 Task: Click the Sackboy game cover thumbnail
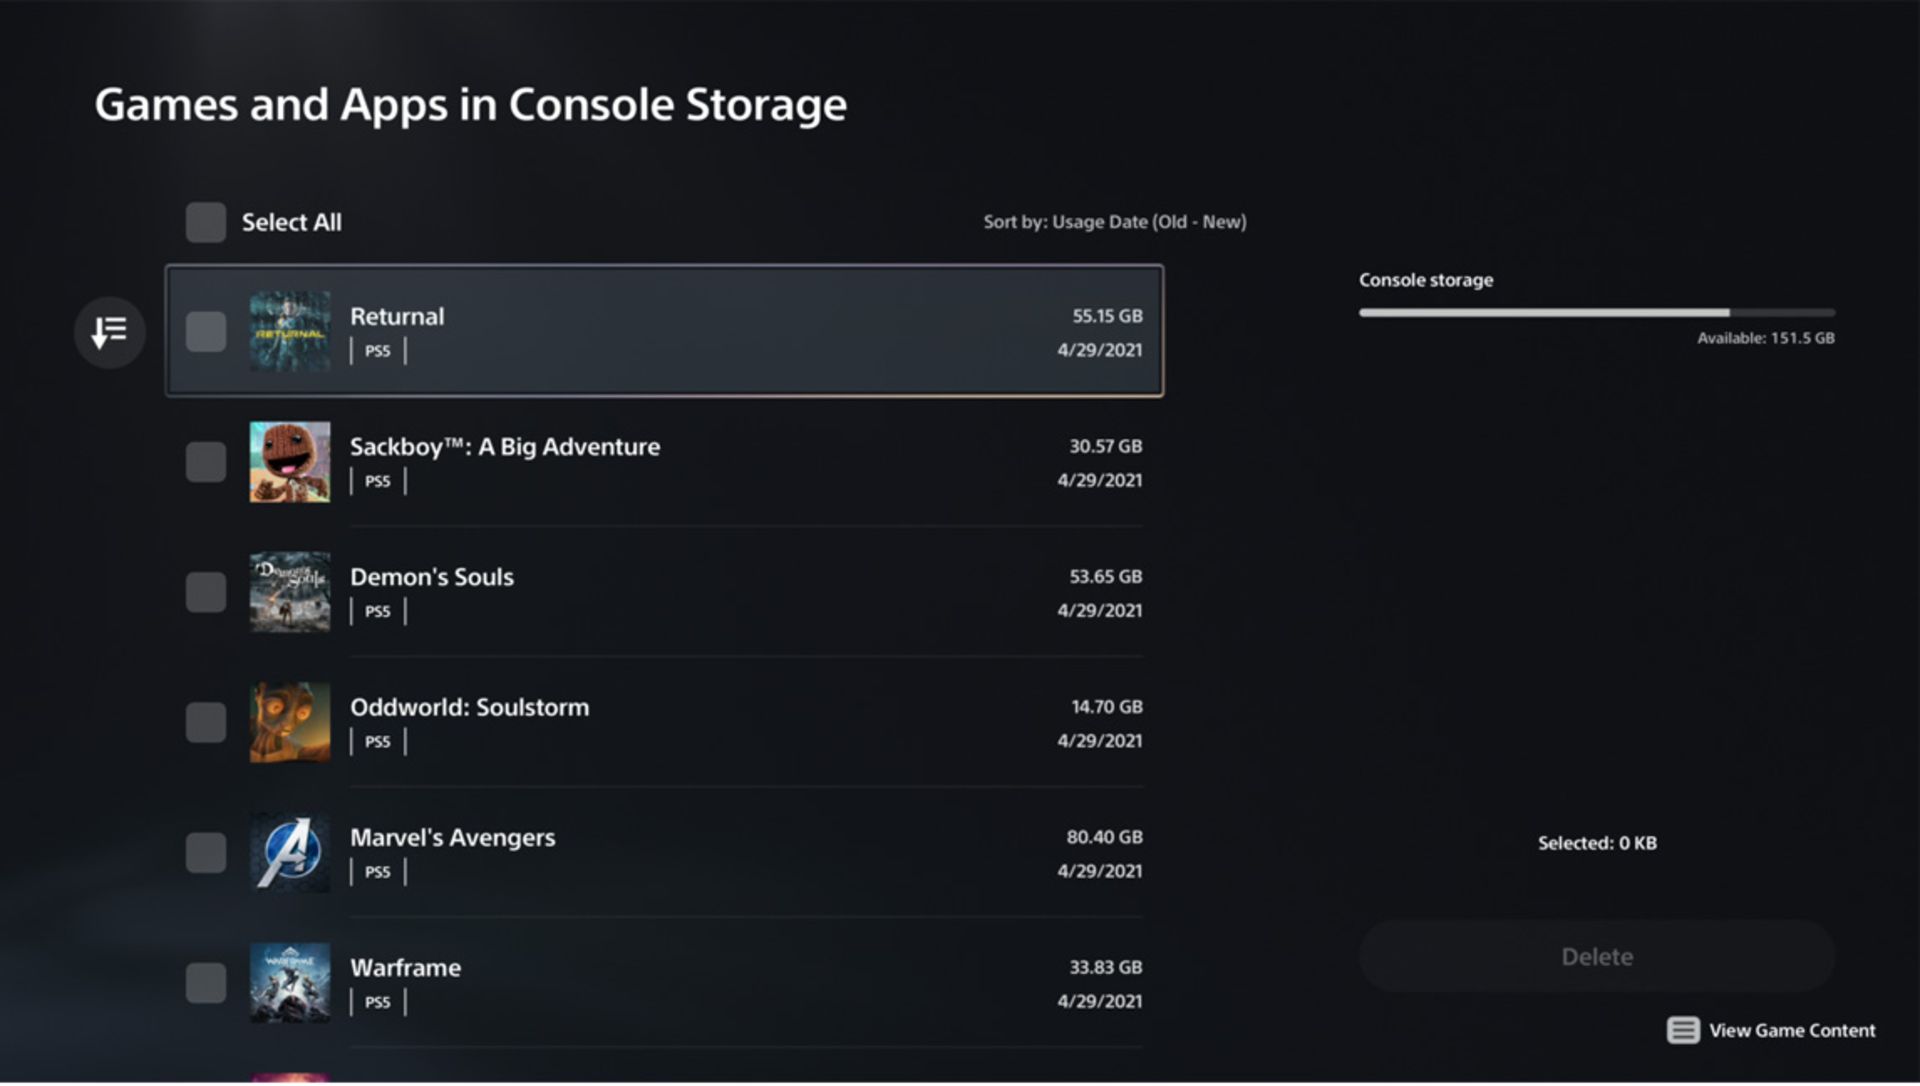pyautogui.click(x=290, y=462)
